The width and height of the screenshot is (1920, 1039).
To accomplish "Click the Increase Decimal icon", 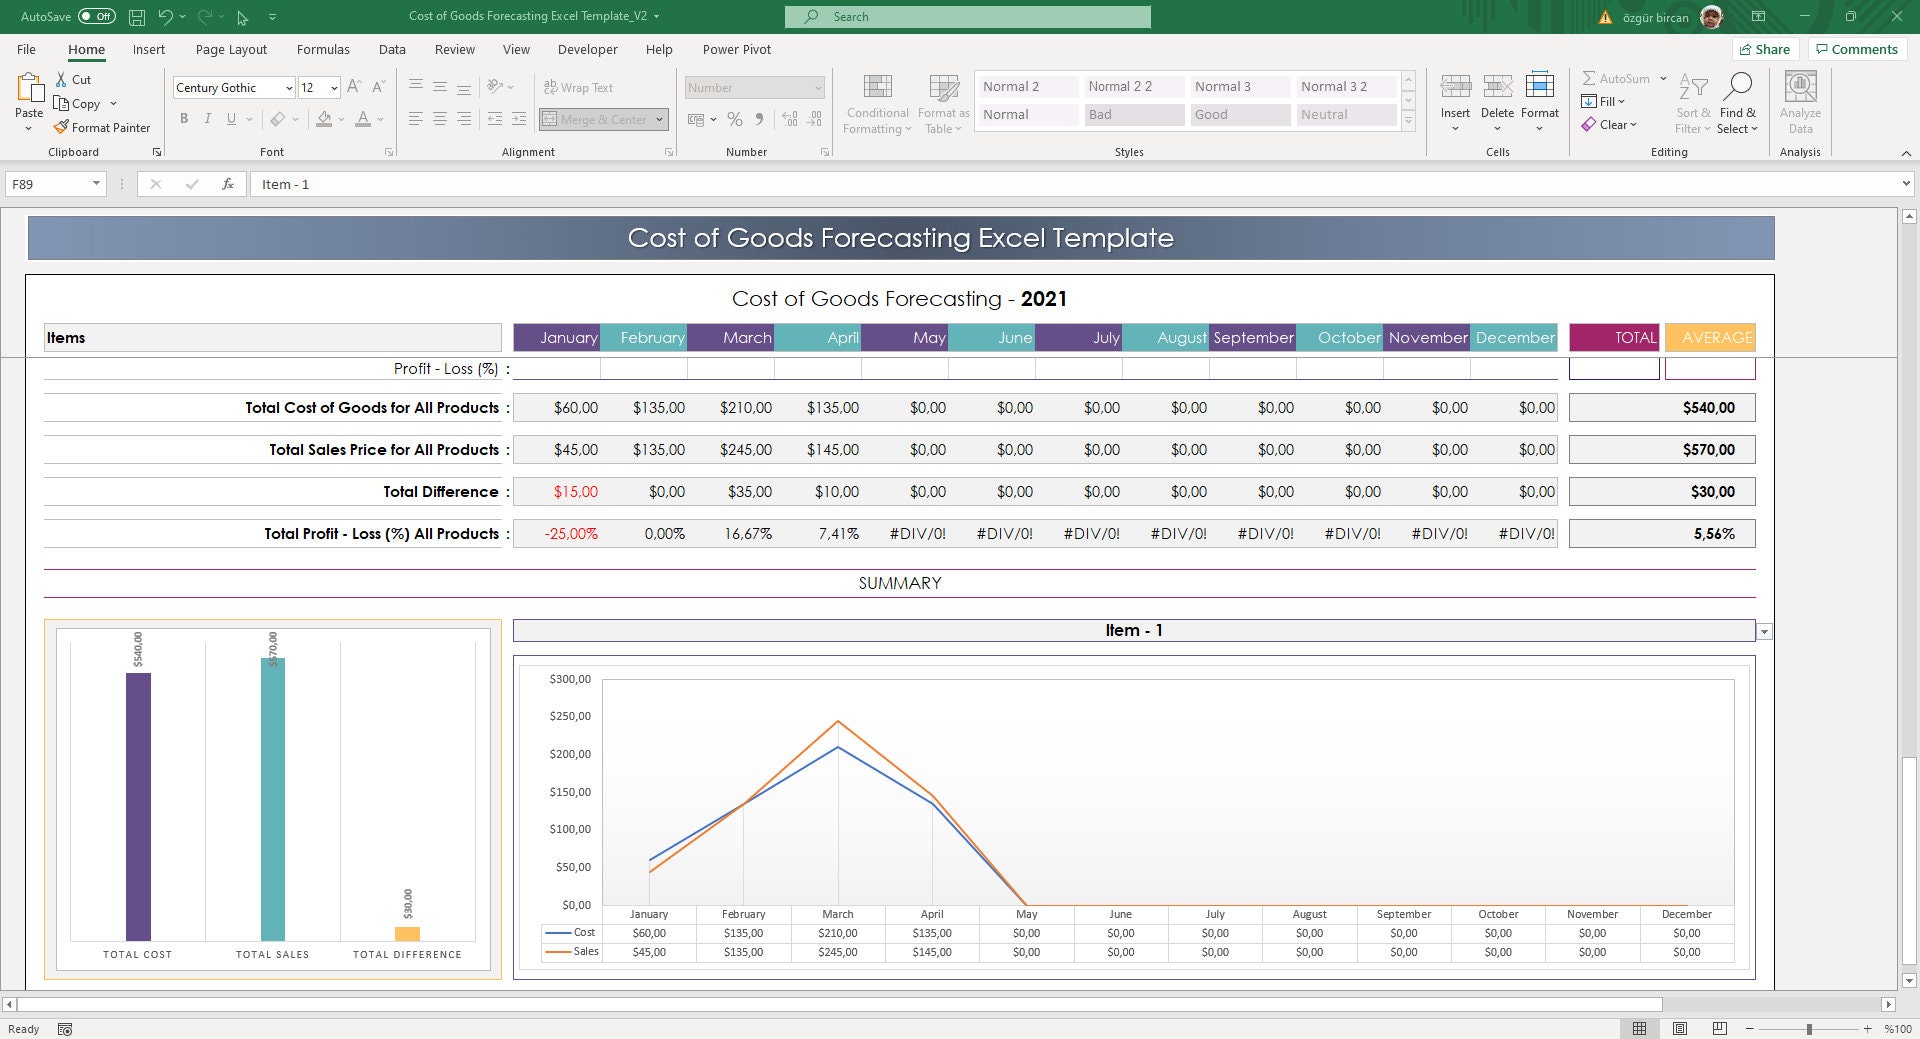I will tap(789, 119).
